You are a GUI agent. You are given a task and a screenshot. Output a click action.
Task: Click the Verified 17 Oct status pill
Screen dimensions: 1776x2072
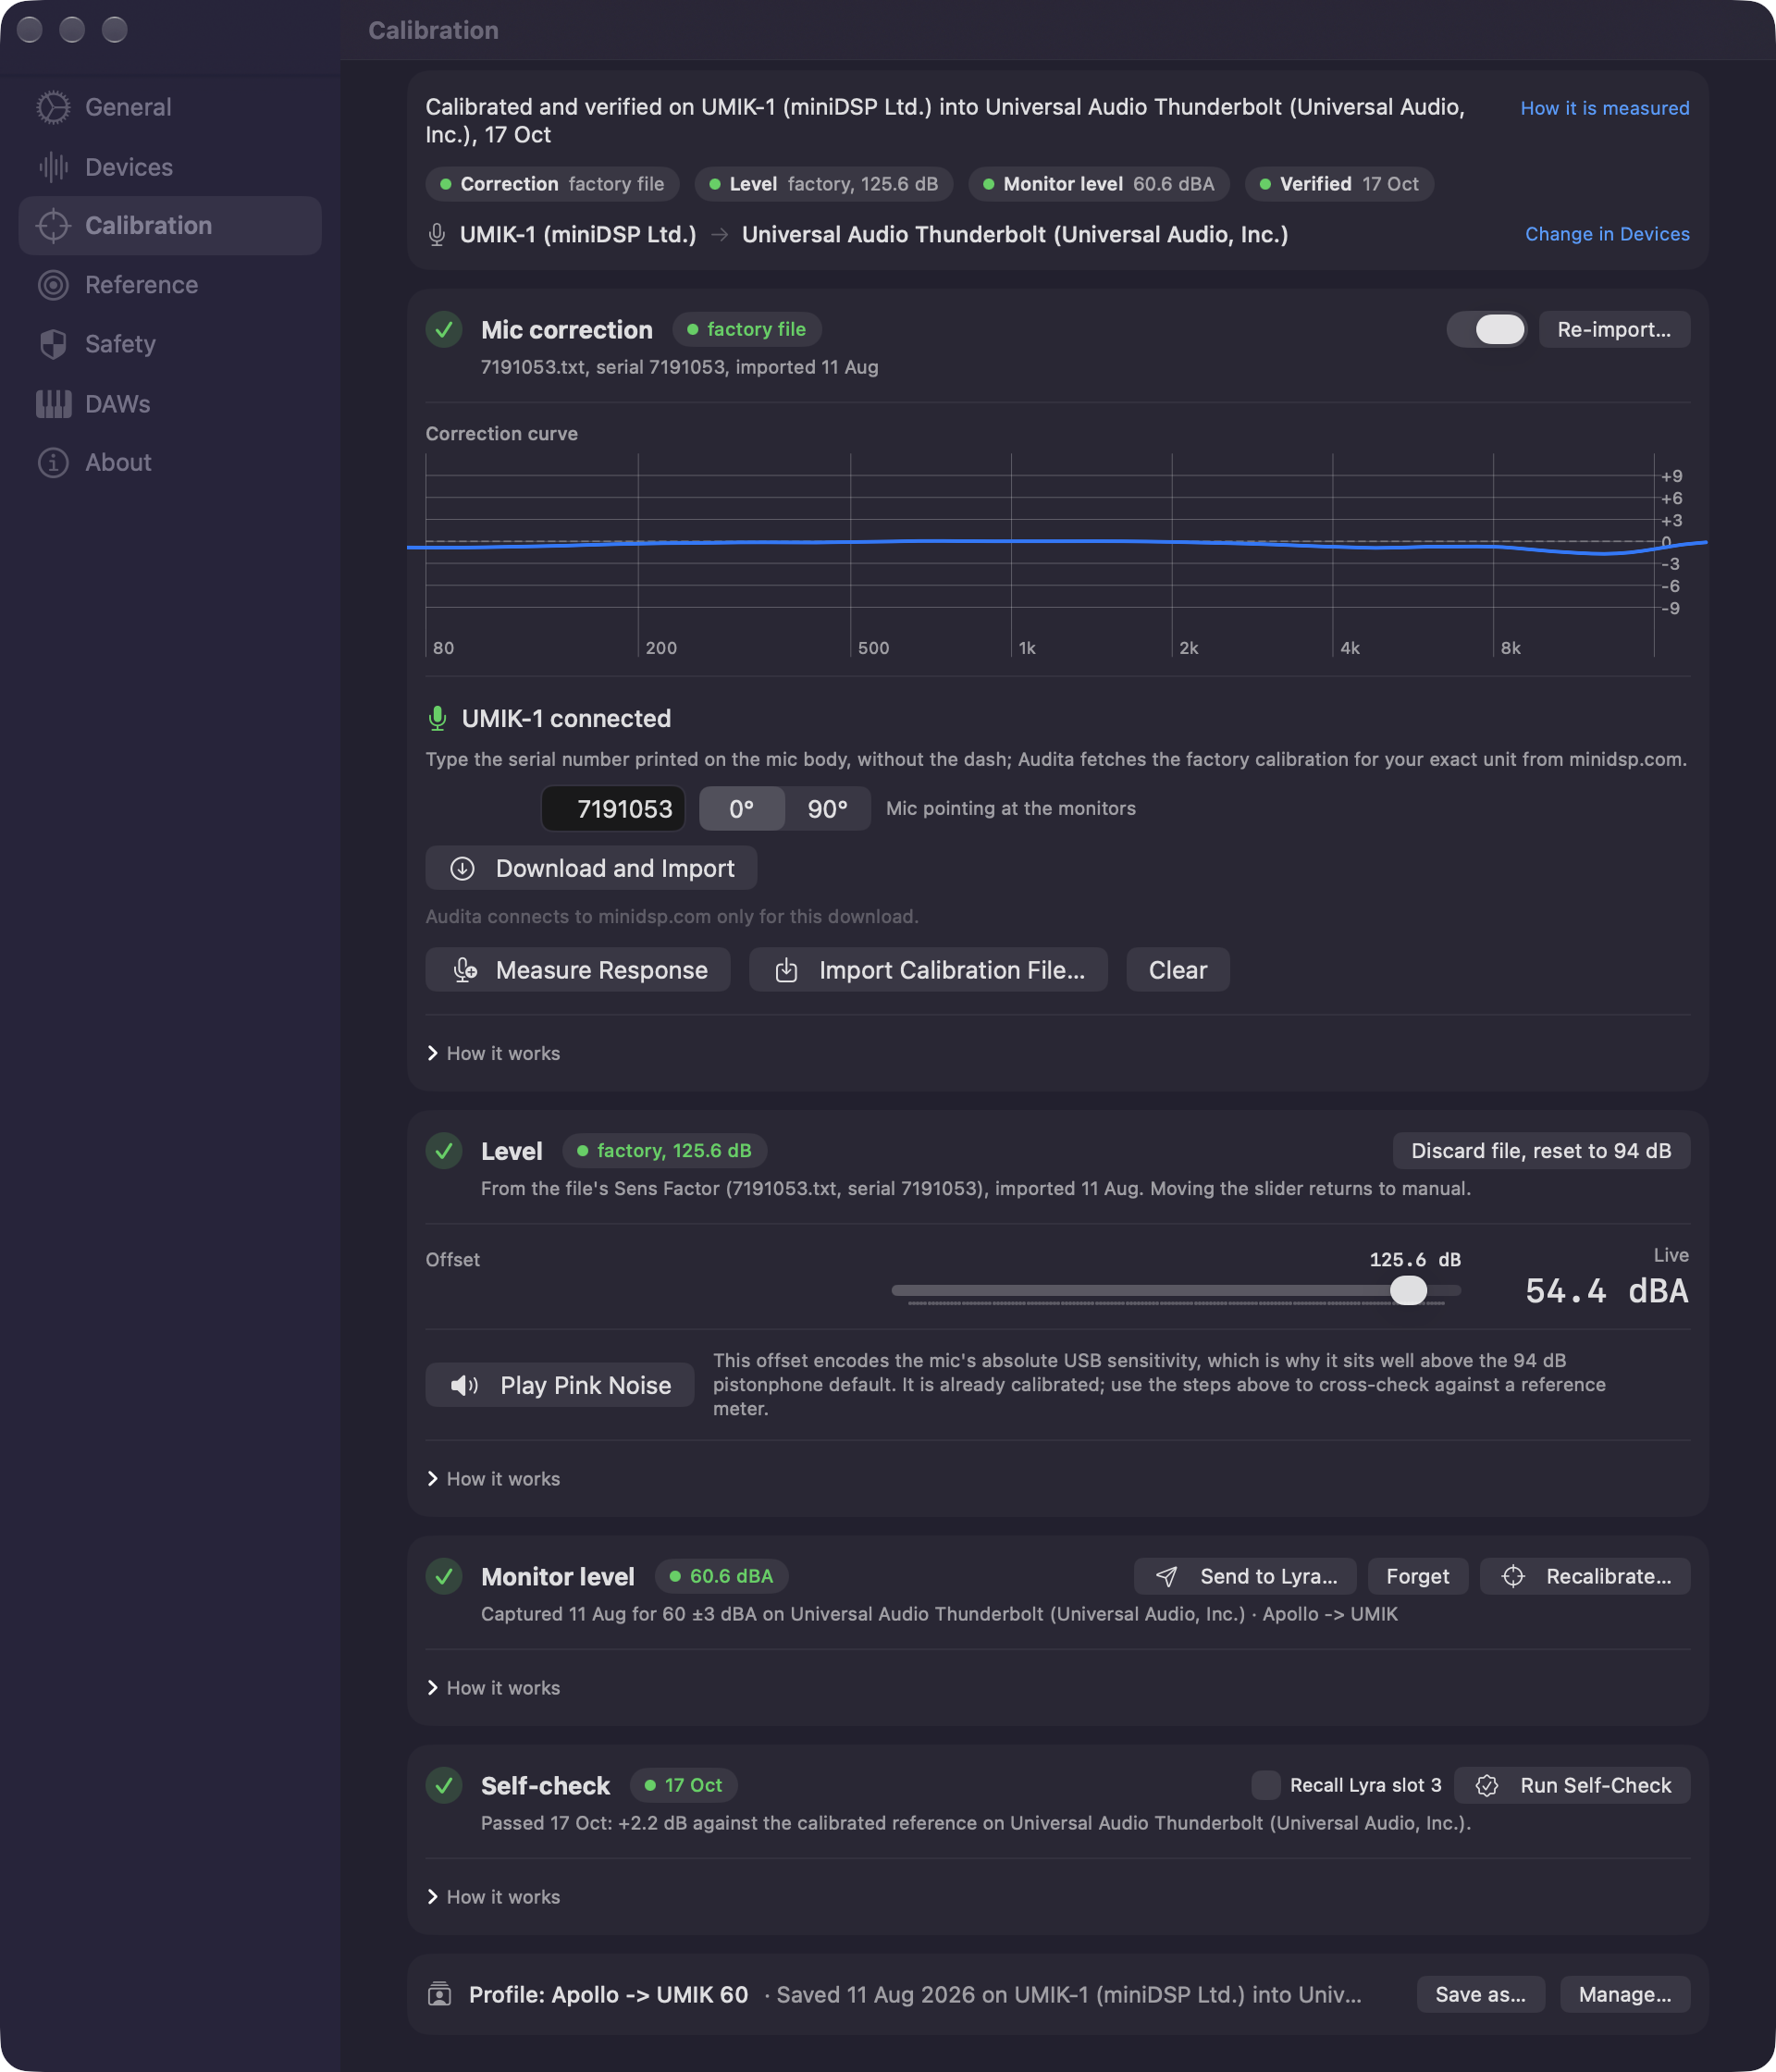point(1339,184)
